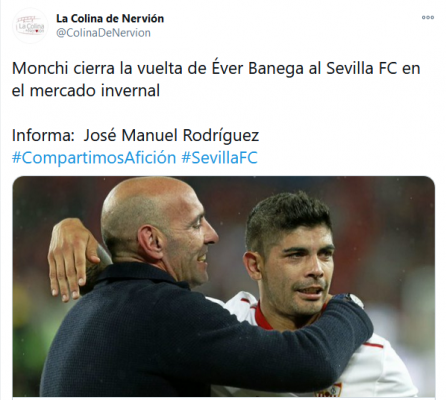The height and width of the screenshot is (400, 446).
Task: Open the tweet's three-dot more options menu
Action: (428, 17)
